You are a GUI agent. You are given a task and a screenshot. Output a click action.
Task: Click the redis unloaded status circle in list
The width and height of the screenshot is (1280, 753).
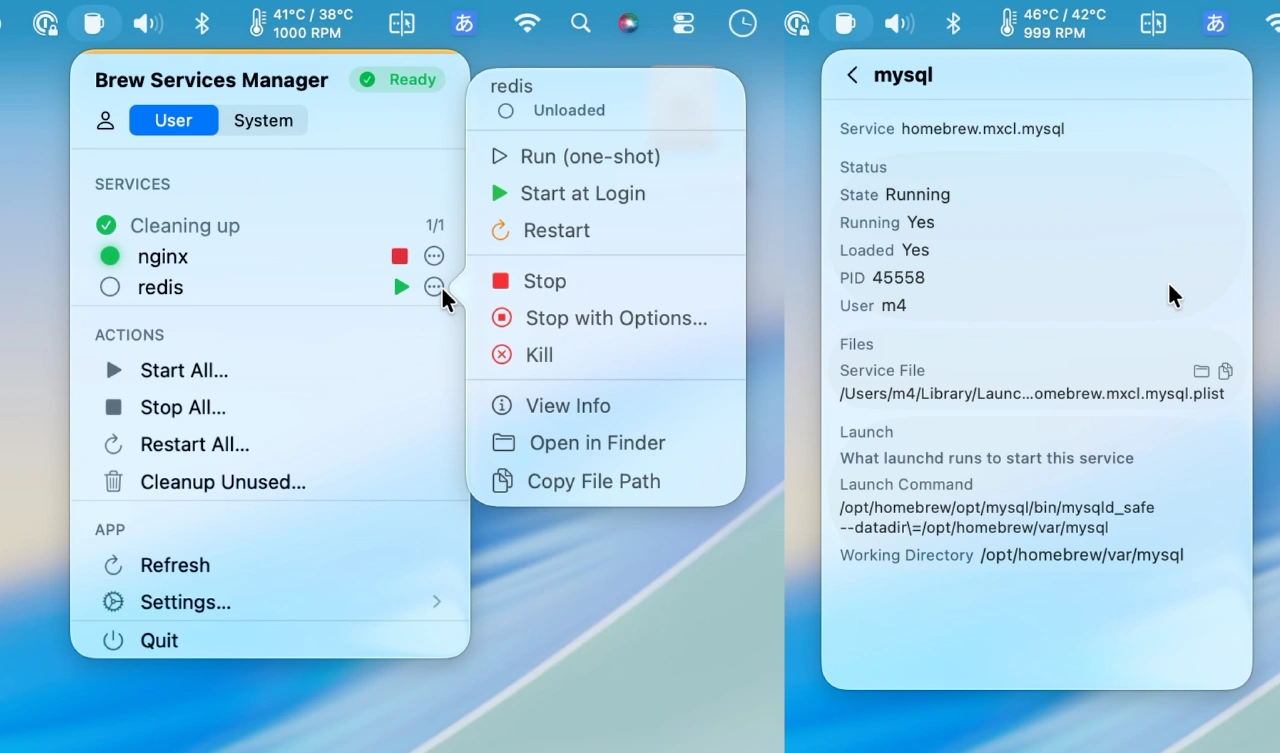(110, 288)
